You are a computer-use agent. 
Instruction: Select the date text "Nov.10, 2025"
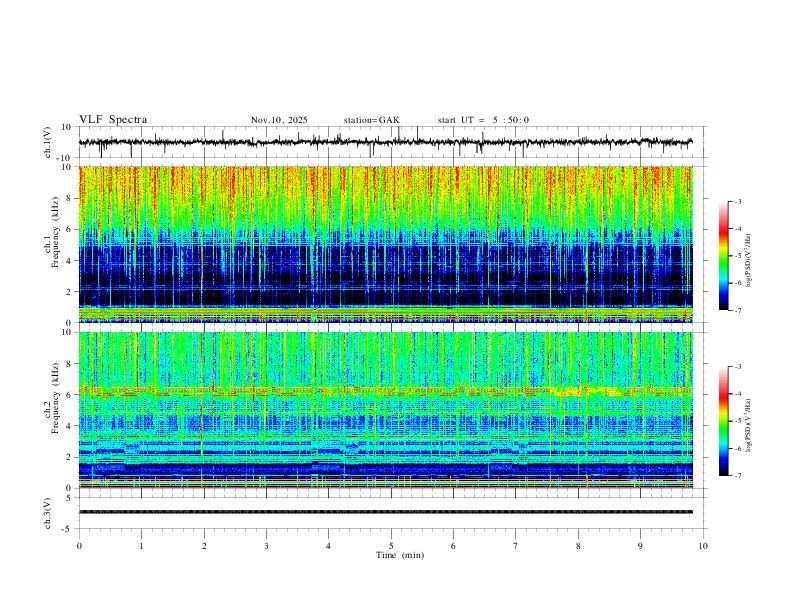[279, 120]
